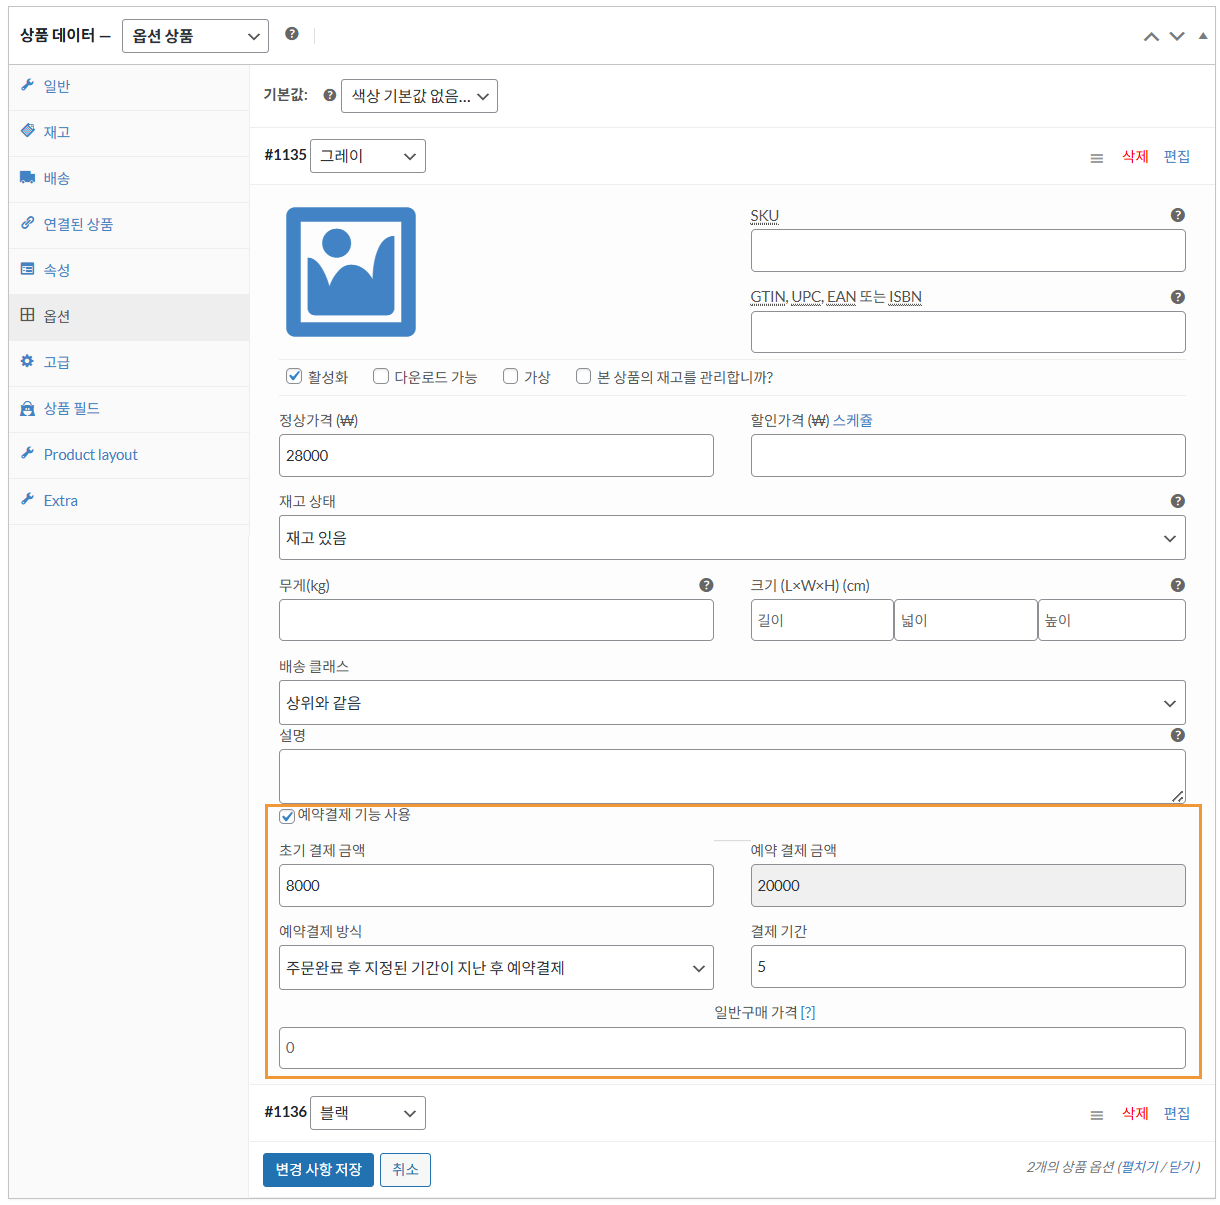
Task: Enable the 다운로드 가능 checkbox
Action: [x=381, y=377]
